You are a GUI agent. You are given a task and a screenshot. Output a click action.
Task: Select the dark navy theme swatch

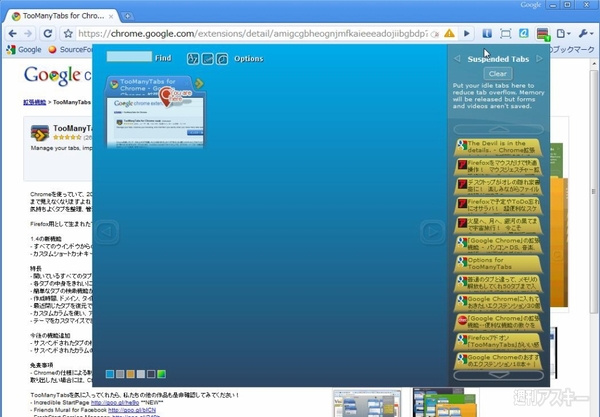151,374
